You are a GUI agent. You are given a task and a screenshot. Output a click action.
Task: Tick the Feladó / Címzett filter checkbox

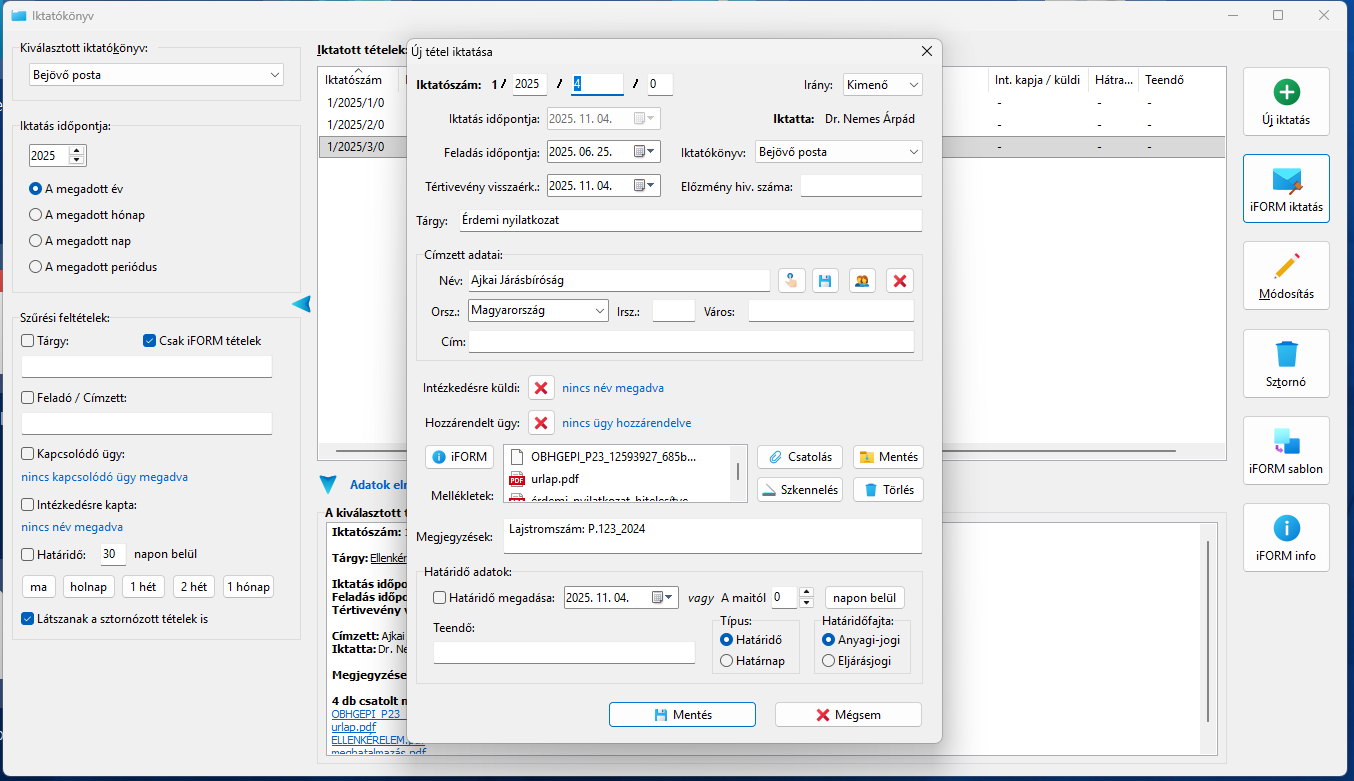pos(28,398)
